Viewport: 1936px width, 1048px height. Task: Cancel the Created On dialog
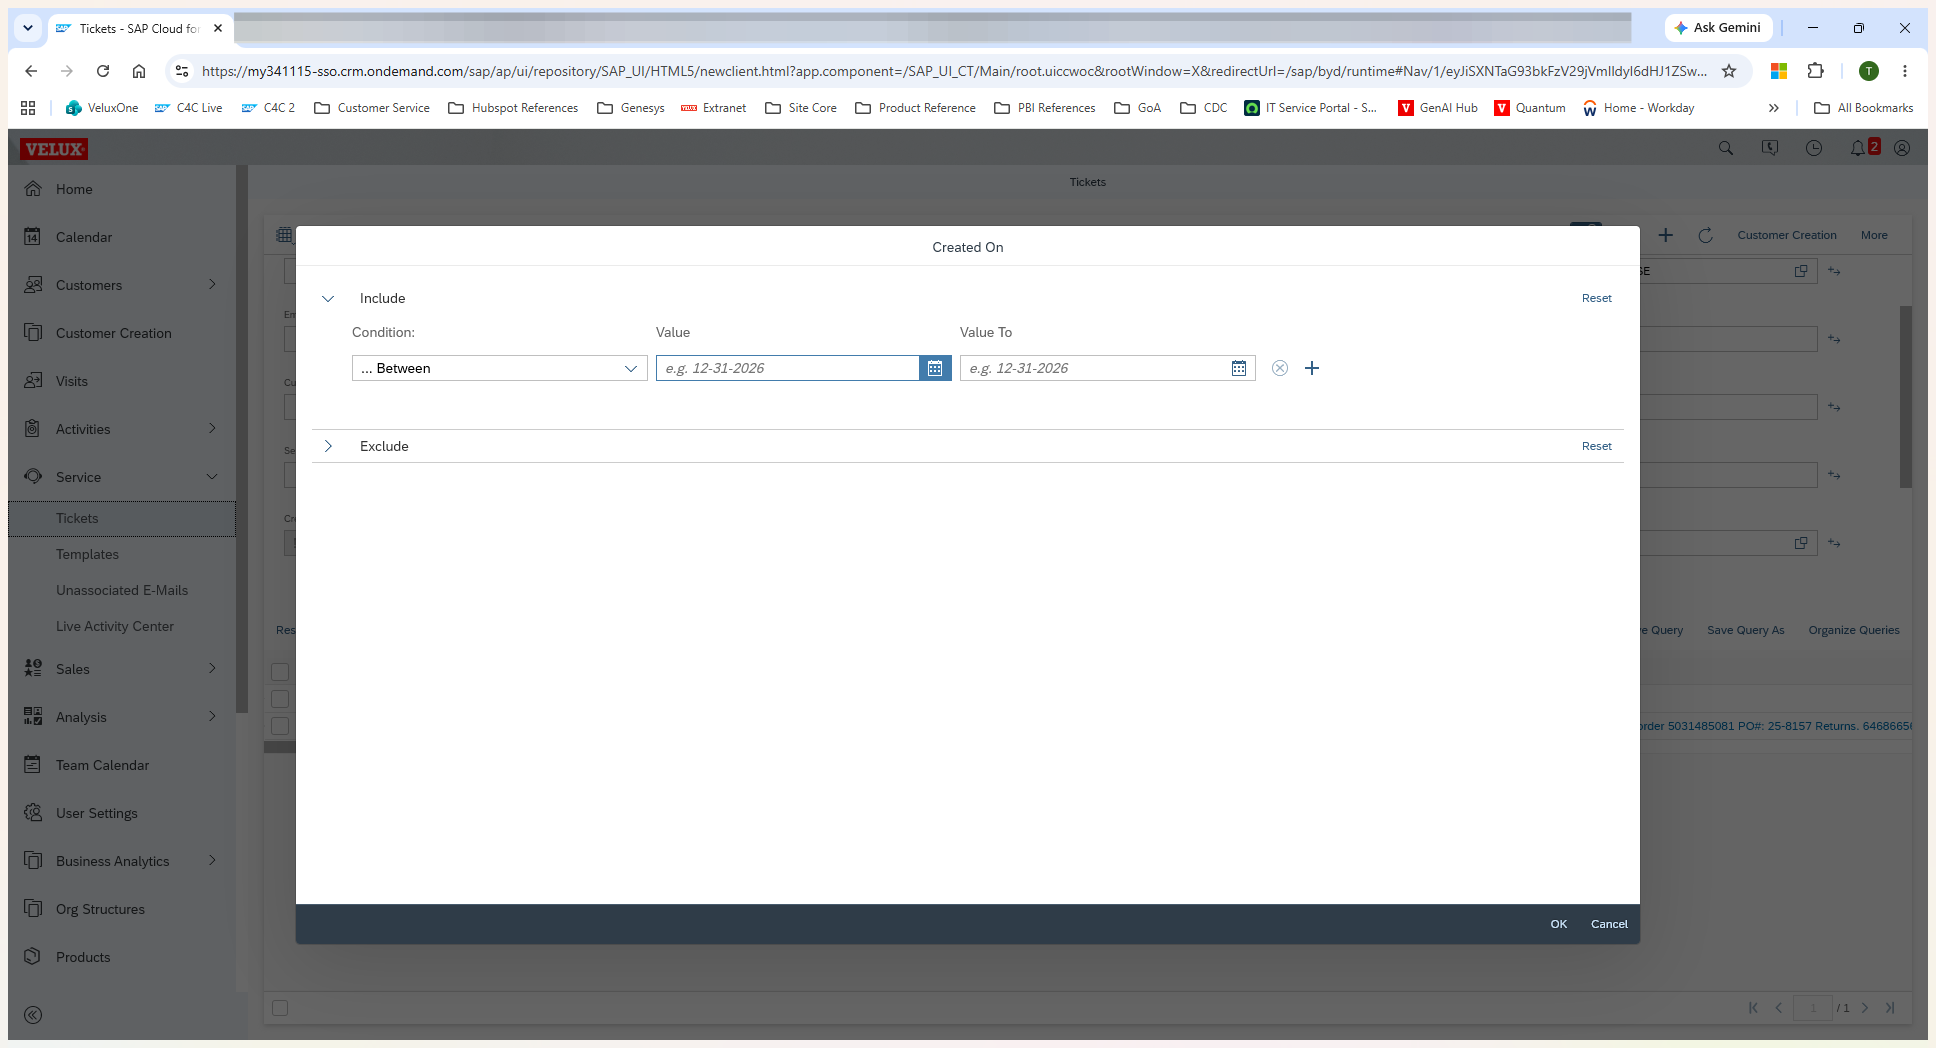pos(1609,924)
